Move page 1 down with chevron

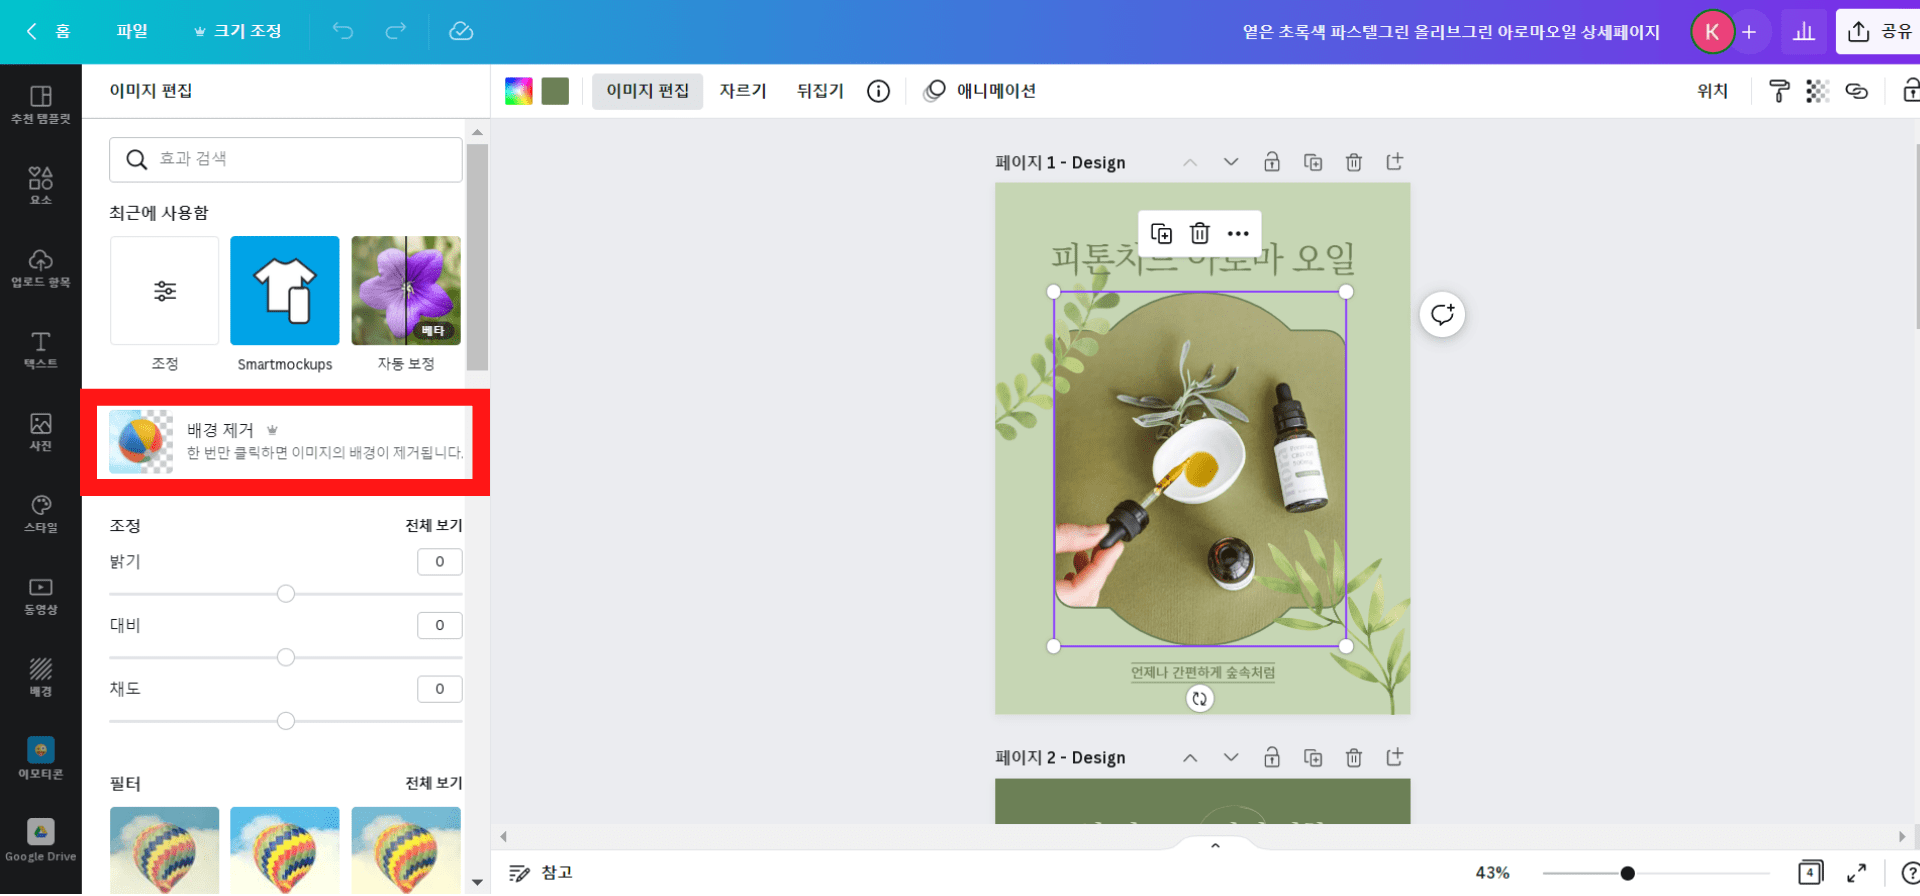coord(1231,162)
